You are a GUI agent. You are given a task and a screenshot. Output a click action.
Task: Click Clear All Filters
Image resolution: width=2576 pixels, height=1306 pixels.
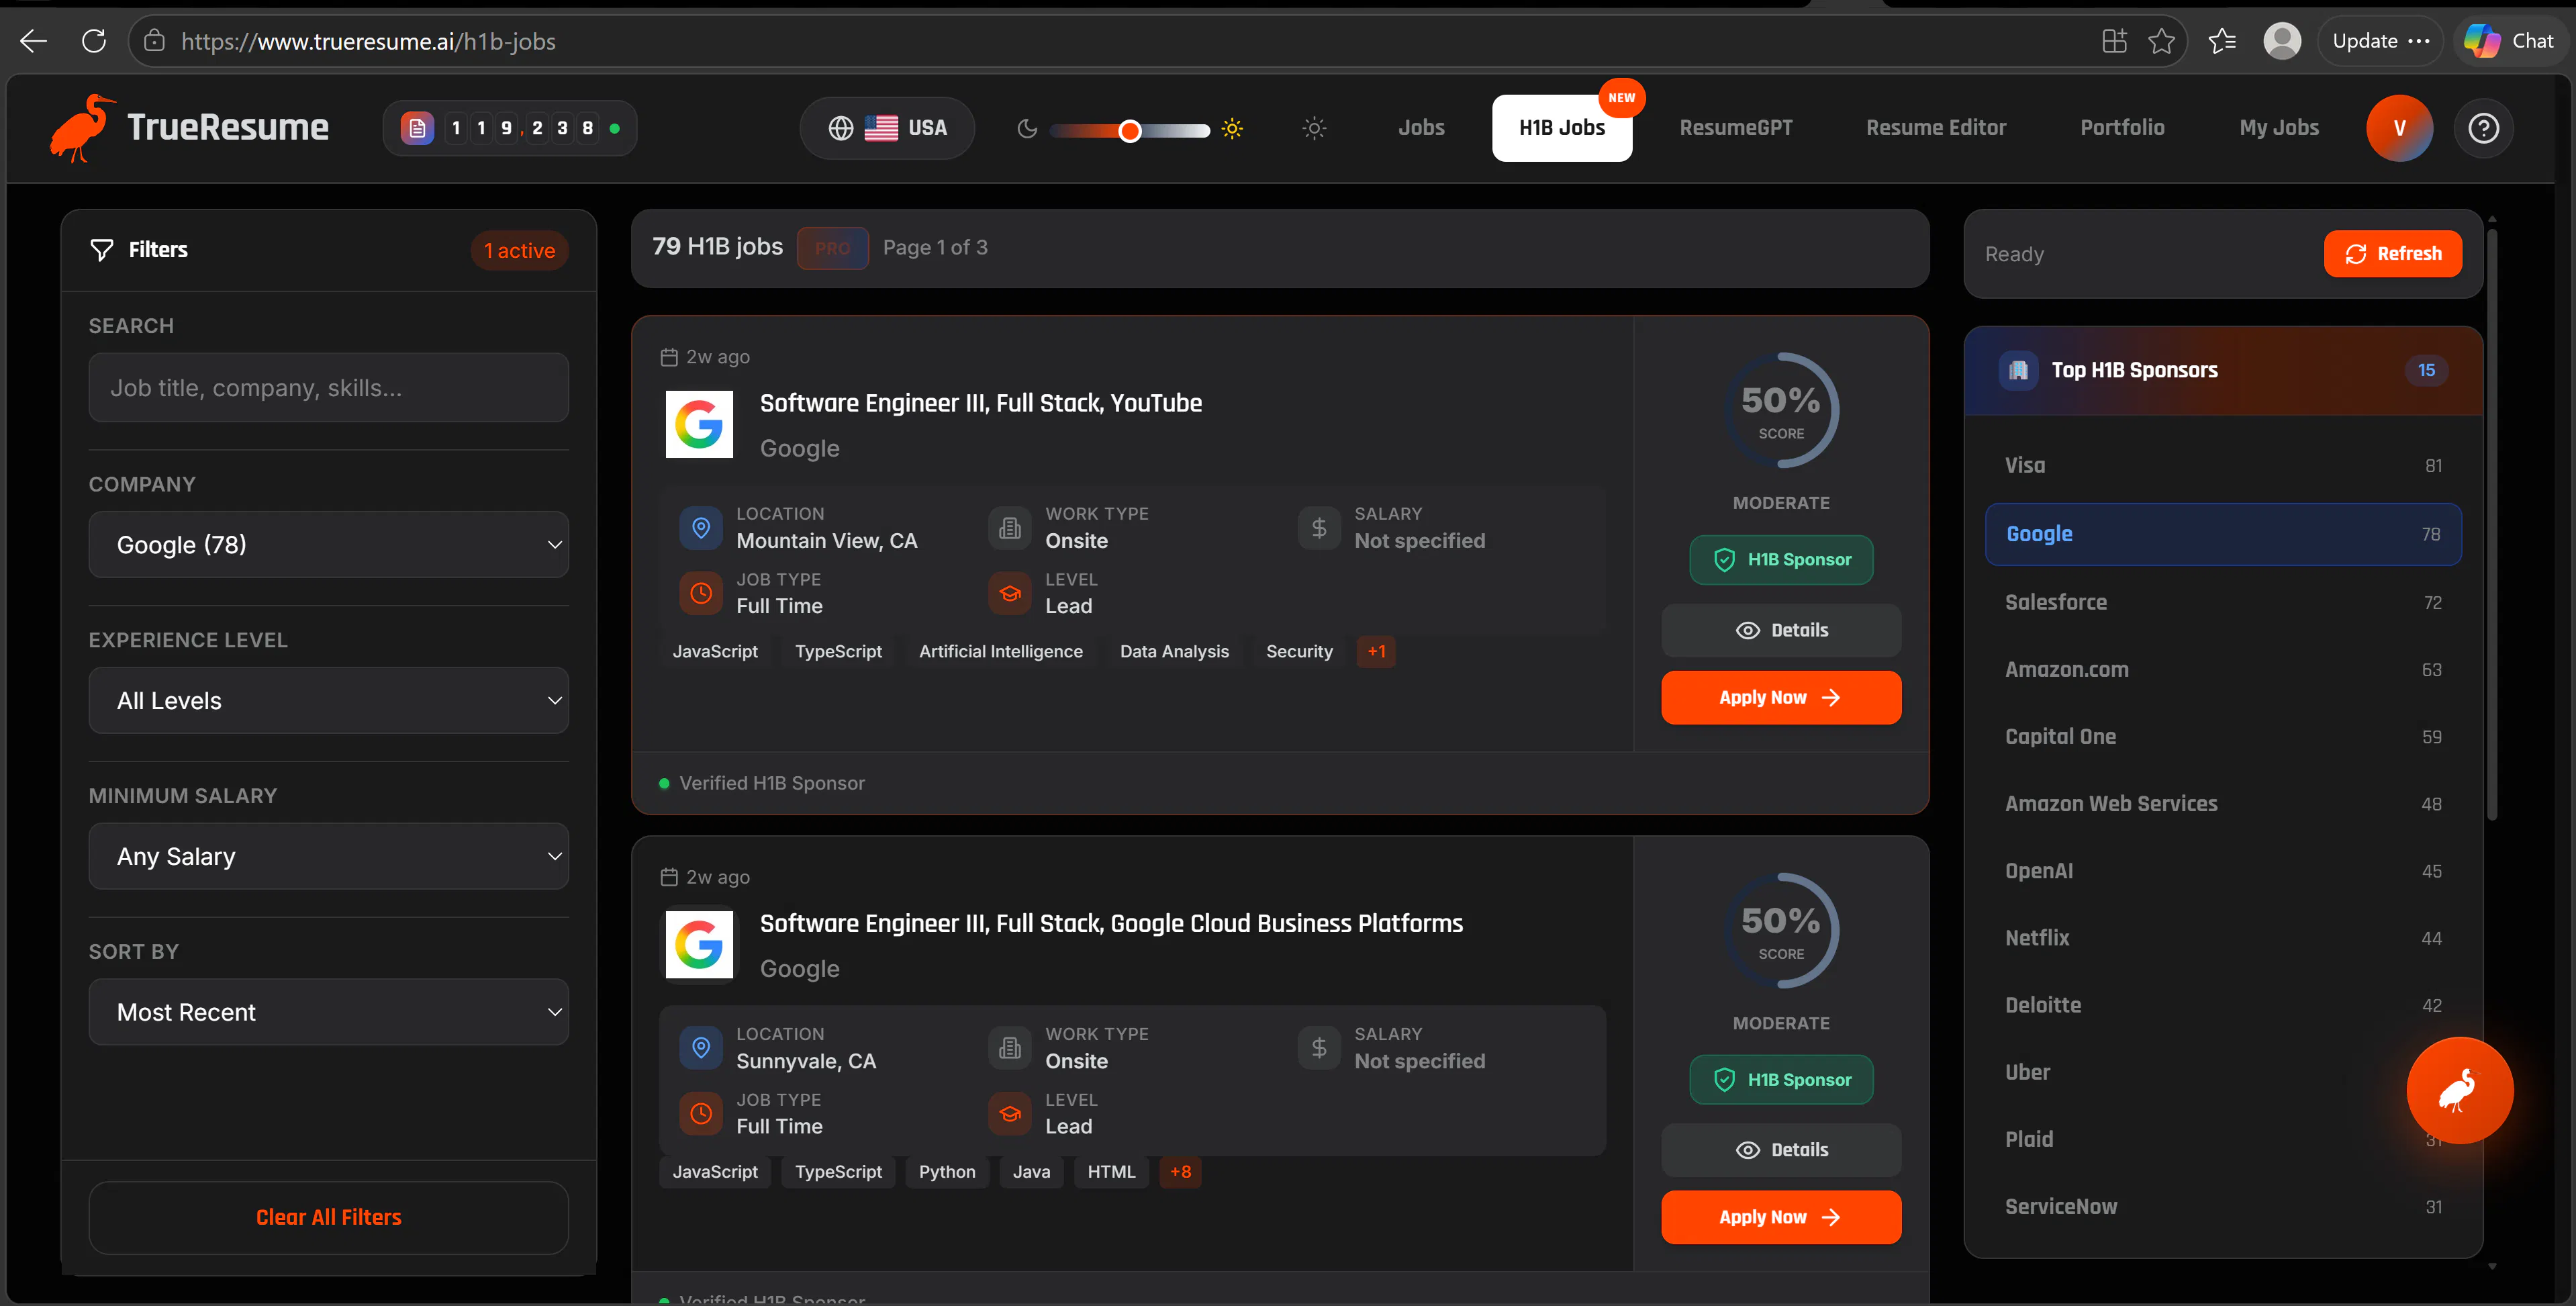329,1218
